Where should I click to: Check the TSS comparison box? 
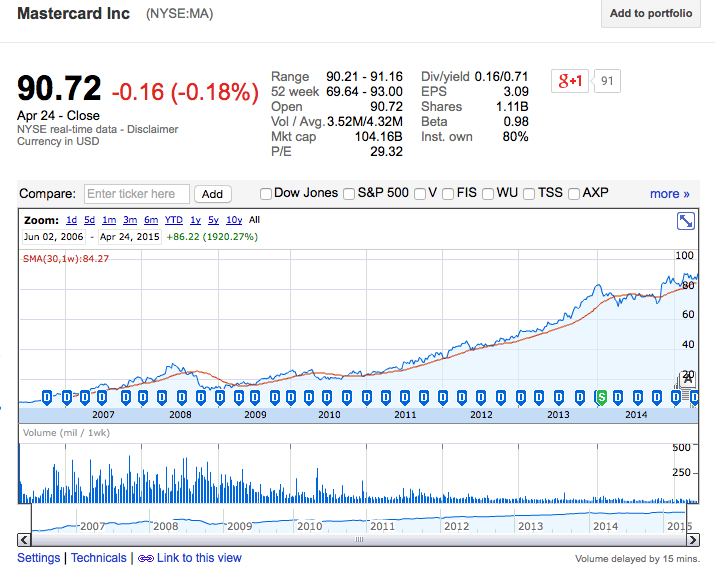529,194
